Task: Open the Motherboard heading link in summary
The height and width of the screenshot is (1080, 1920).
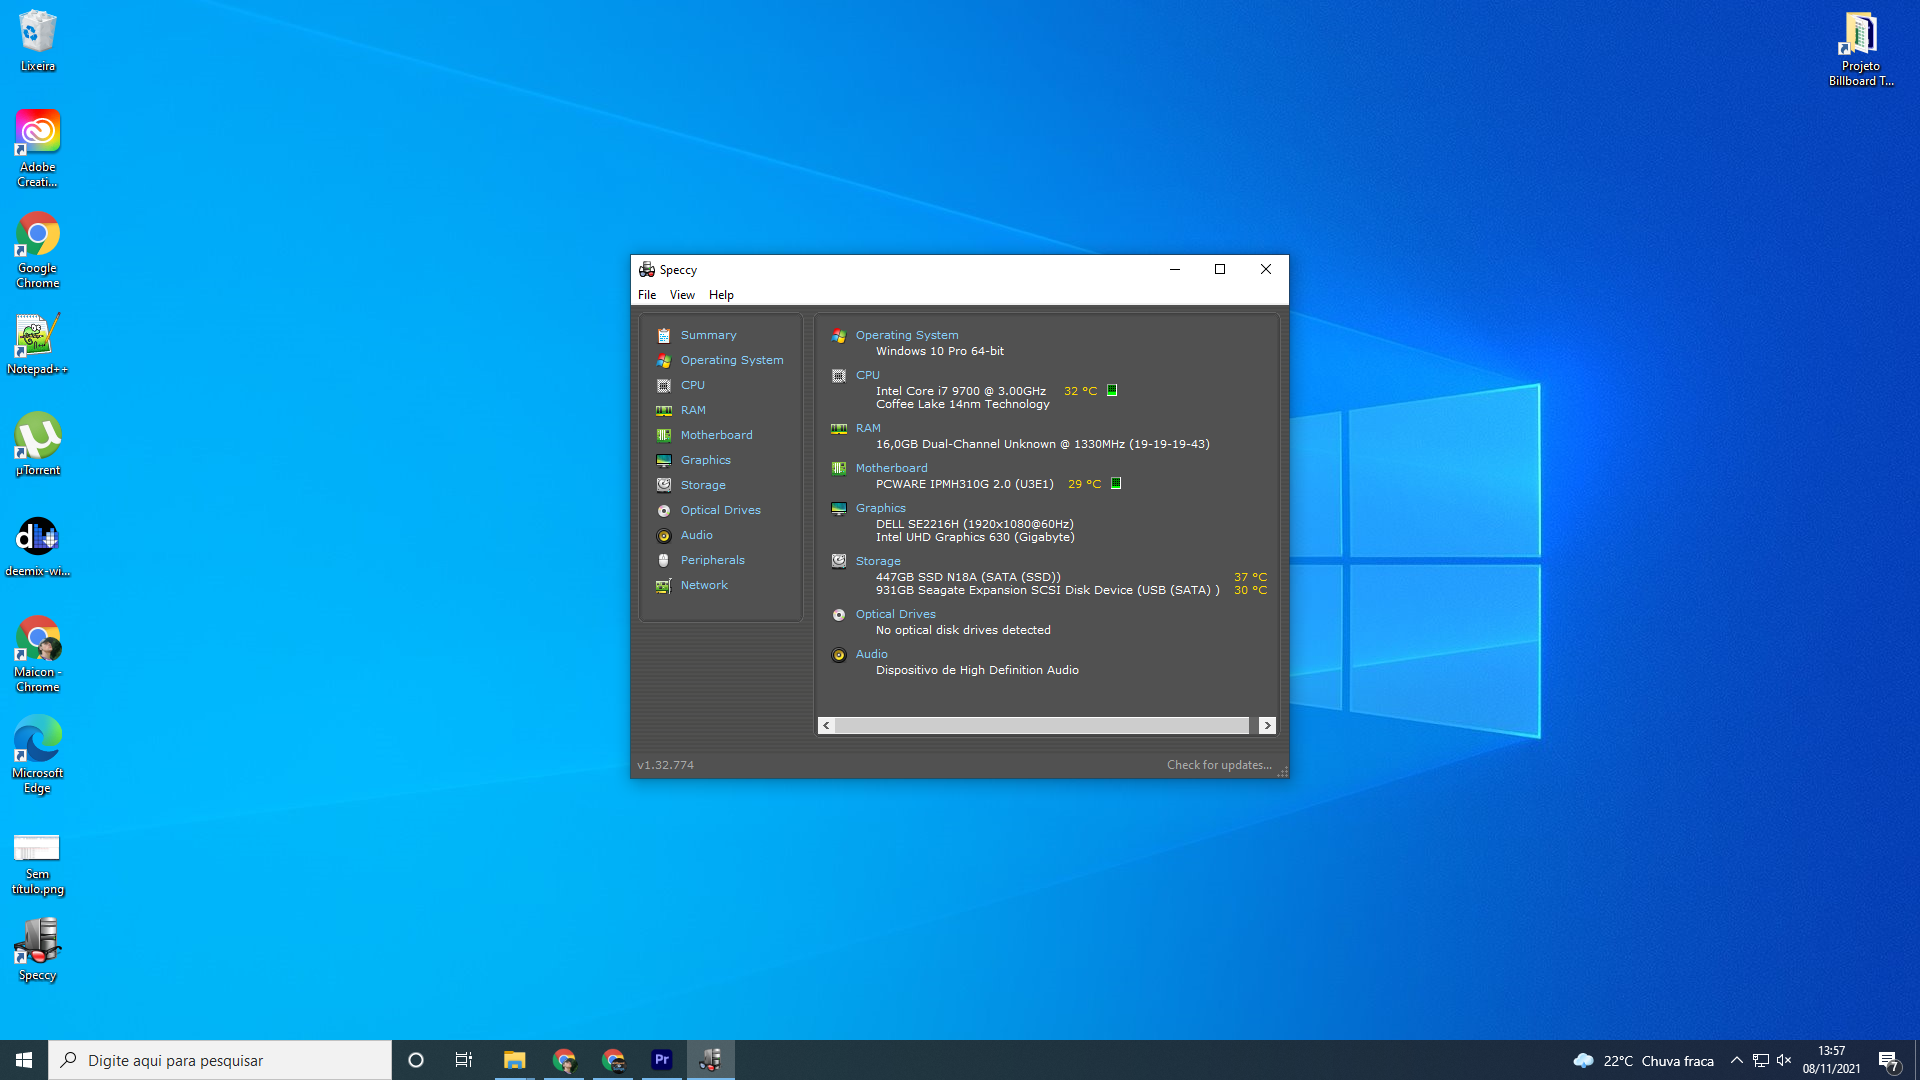Action: click(x=891, y=468)
